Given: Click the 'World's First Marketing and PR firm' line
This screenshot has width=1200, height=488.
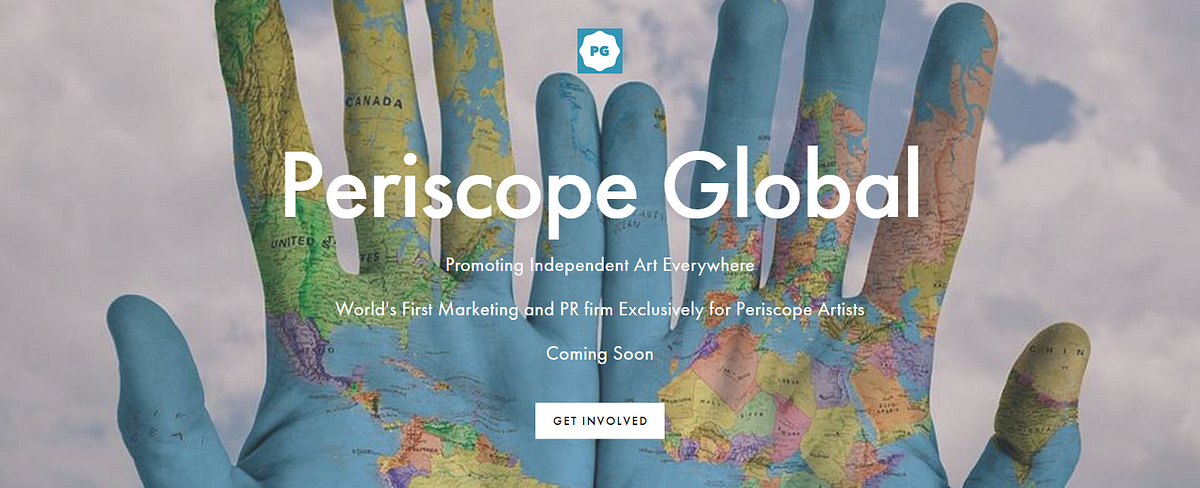Looking at the screenshot, I should click(600, 310).
